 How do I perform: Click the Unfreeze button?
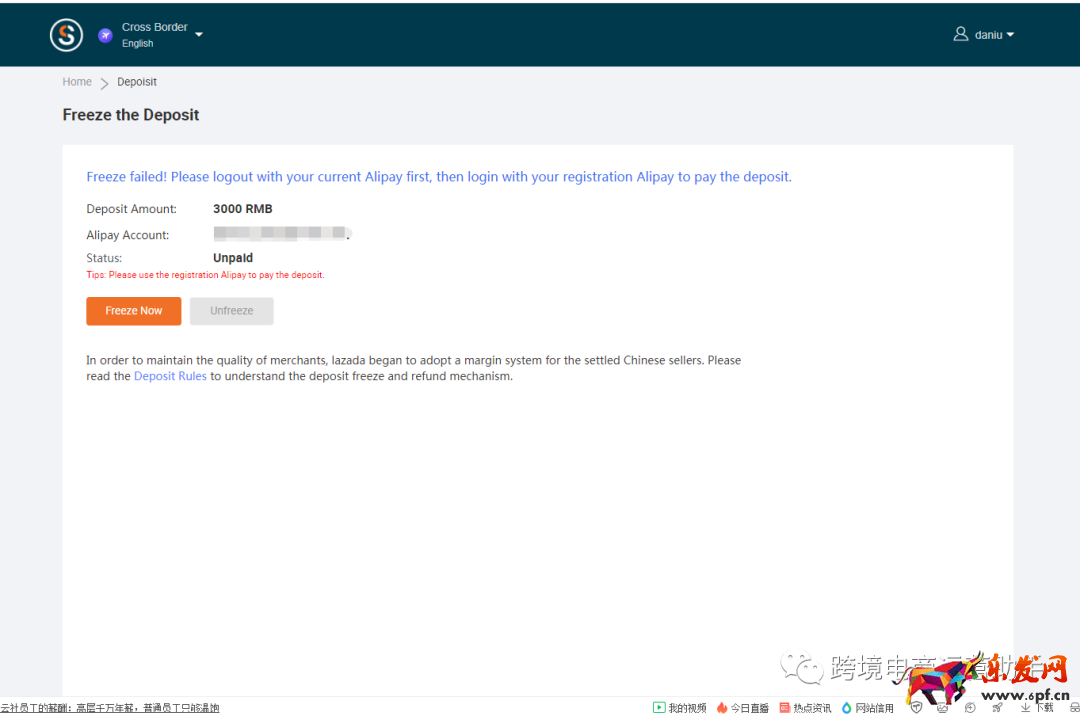[x=231, y=311]
